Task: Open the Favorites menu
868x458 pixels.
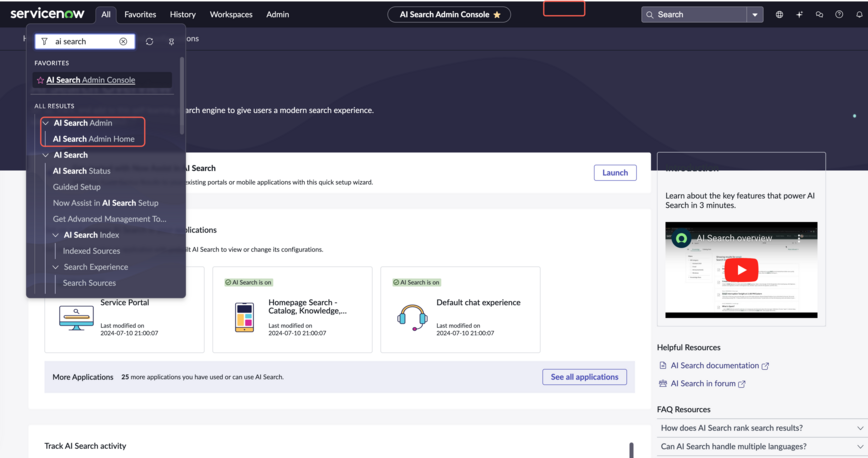Action: (x=140, y=14)
